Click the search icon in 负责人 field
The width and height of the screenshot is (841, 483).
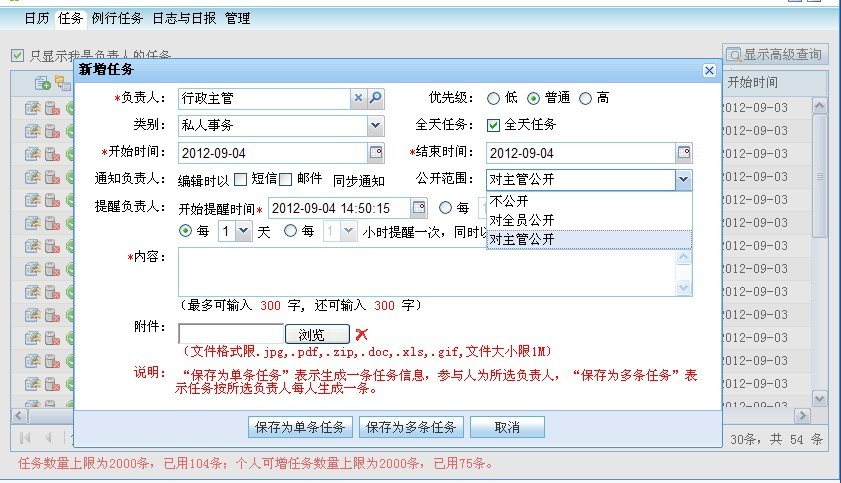point(376,98)
